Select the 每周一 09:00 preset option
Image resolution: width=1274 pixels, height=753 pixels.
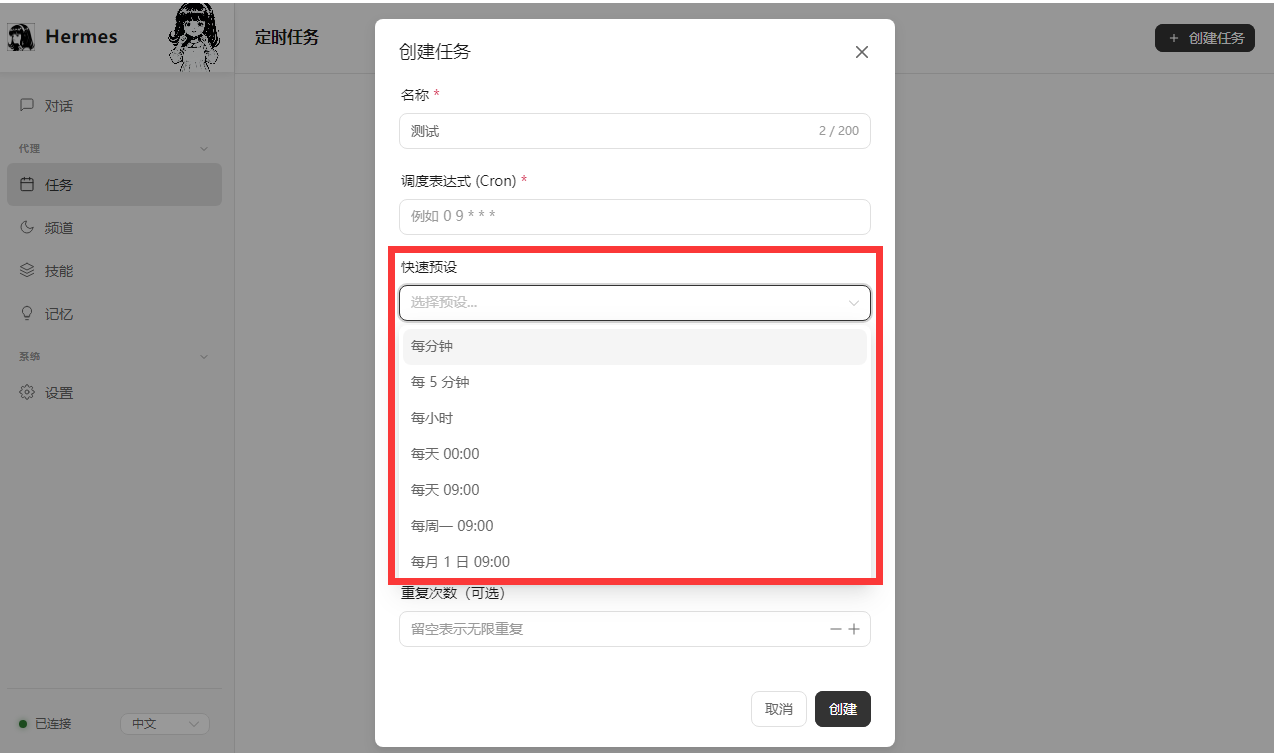635,526
